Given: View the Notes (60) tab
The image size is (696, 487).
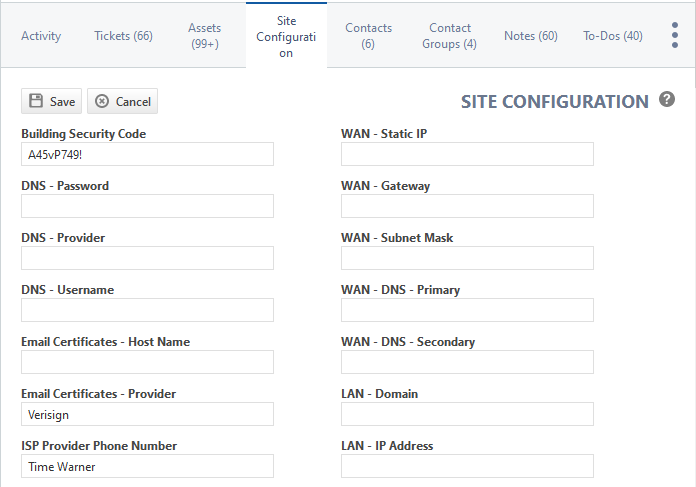Looking at the screenshot, I should click(531, 36).
